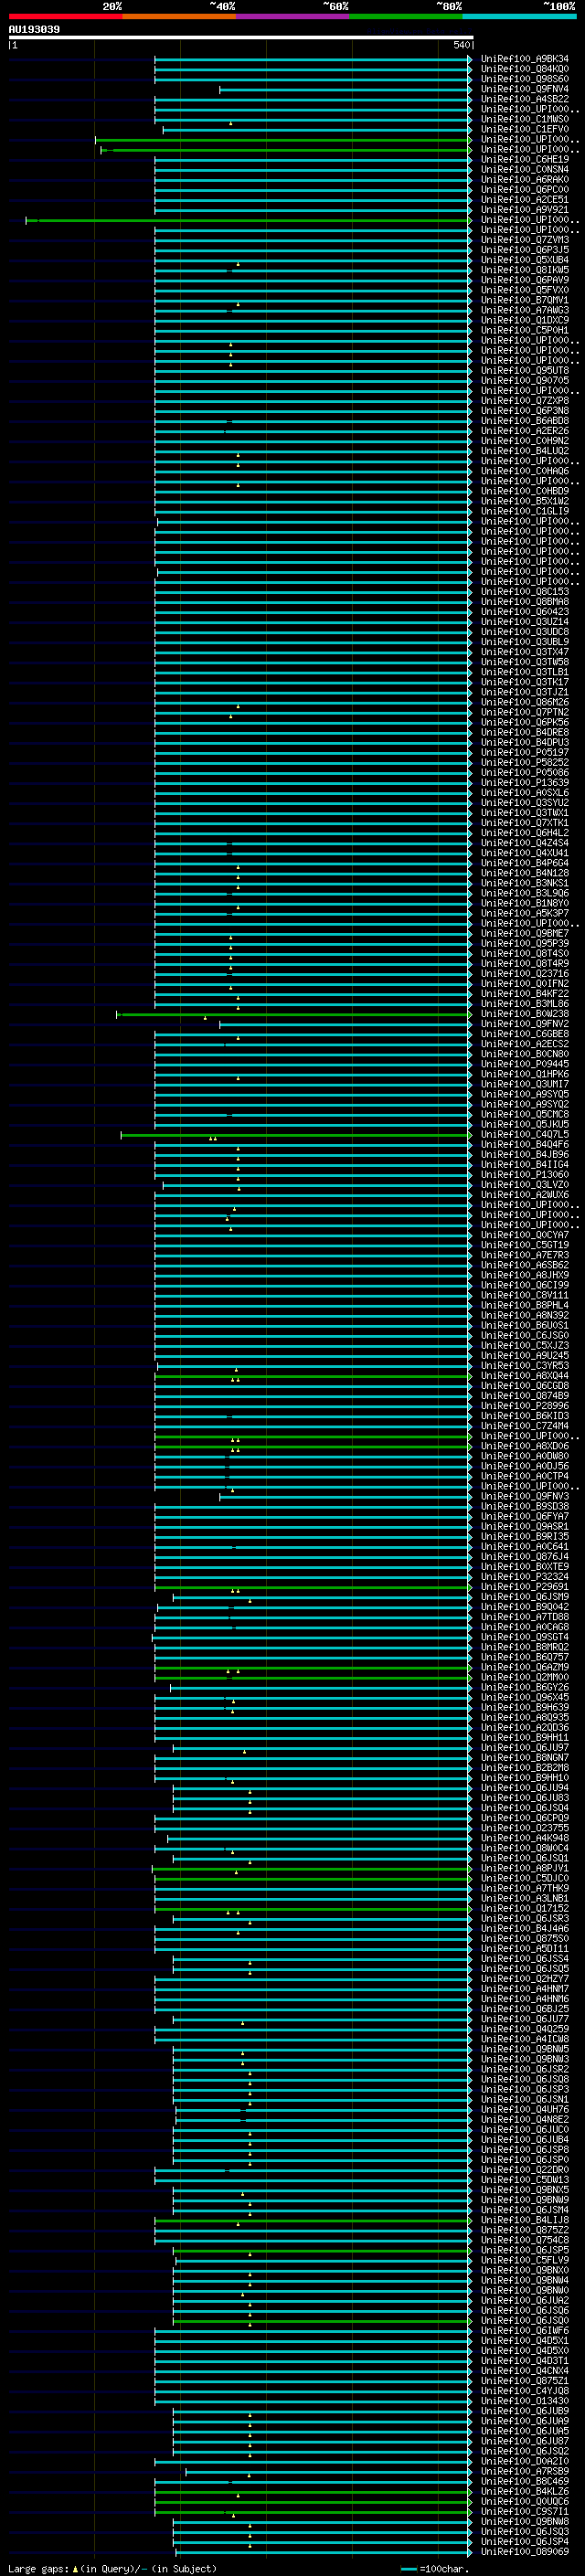Select the UniRef100_P09445 label
The image size is (585, 2576).
(x=525, y=1064)
